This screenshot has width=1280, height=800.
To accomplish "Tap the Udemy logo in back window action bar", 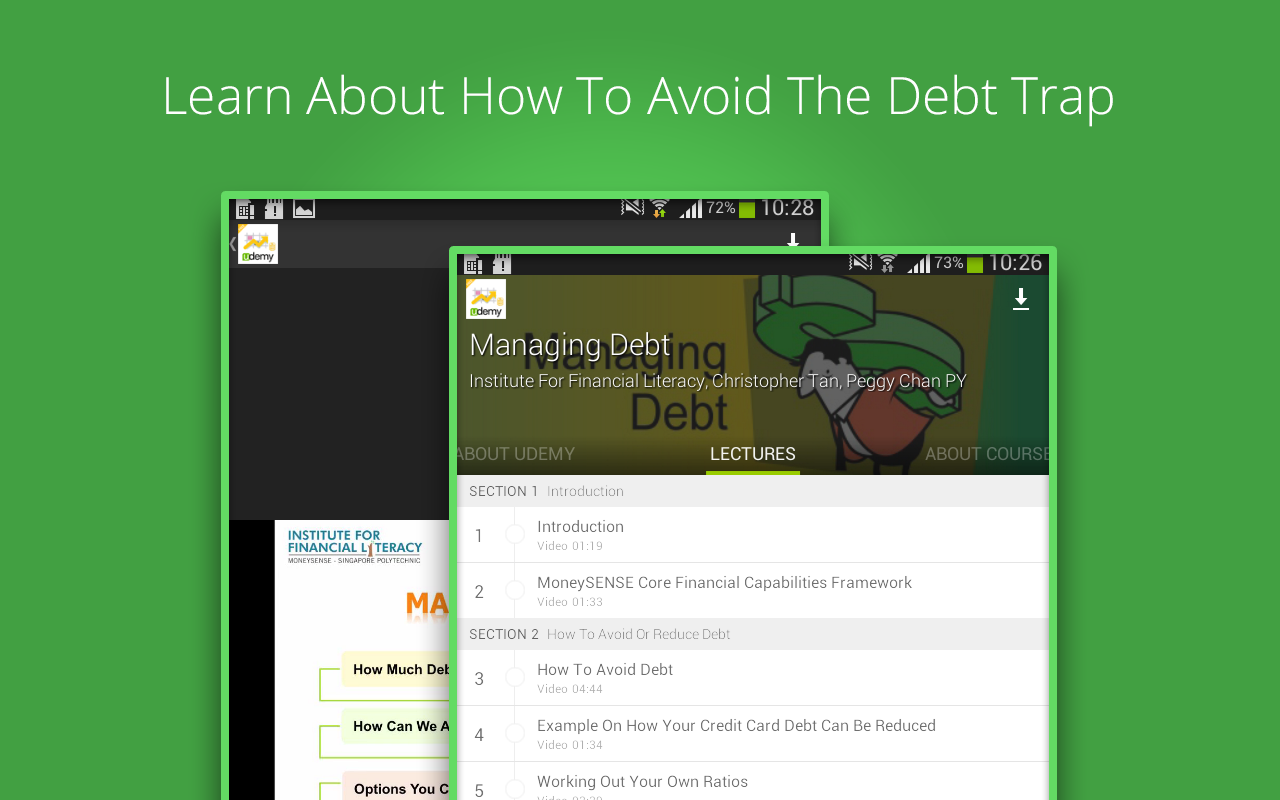I will point(258,244).
